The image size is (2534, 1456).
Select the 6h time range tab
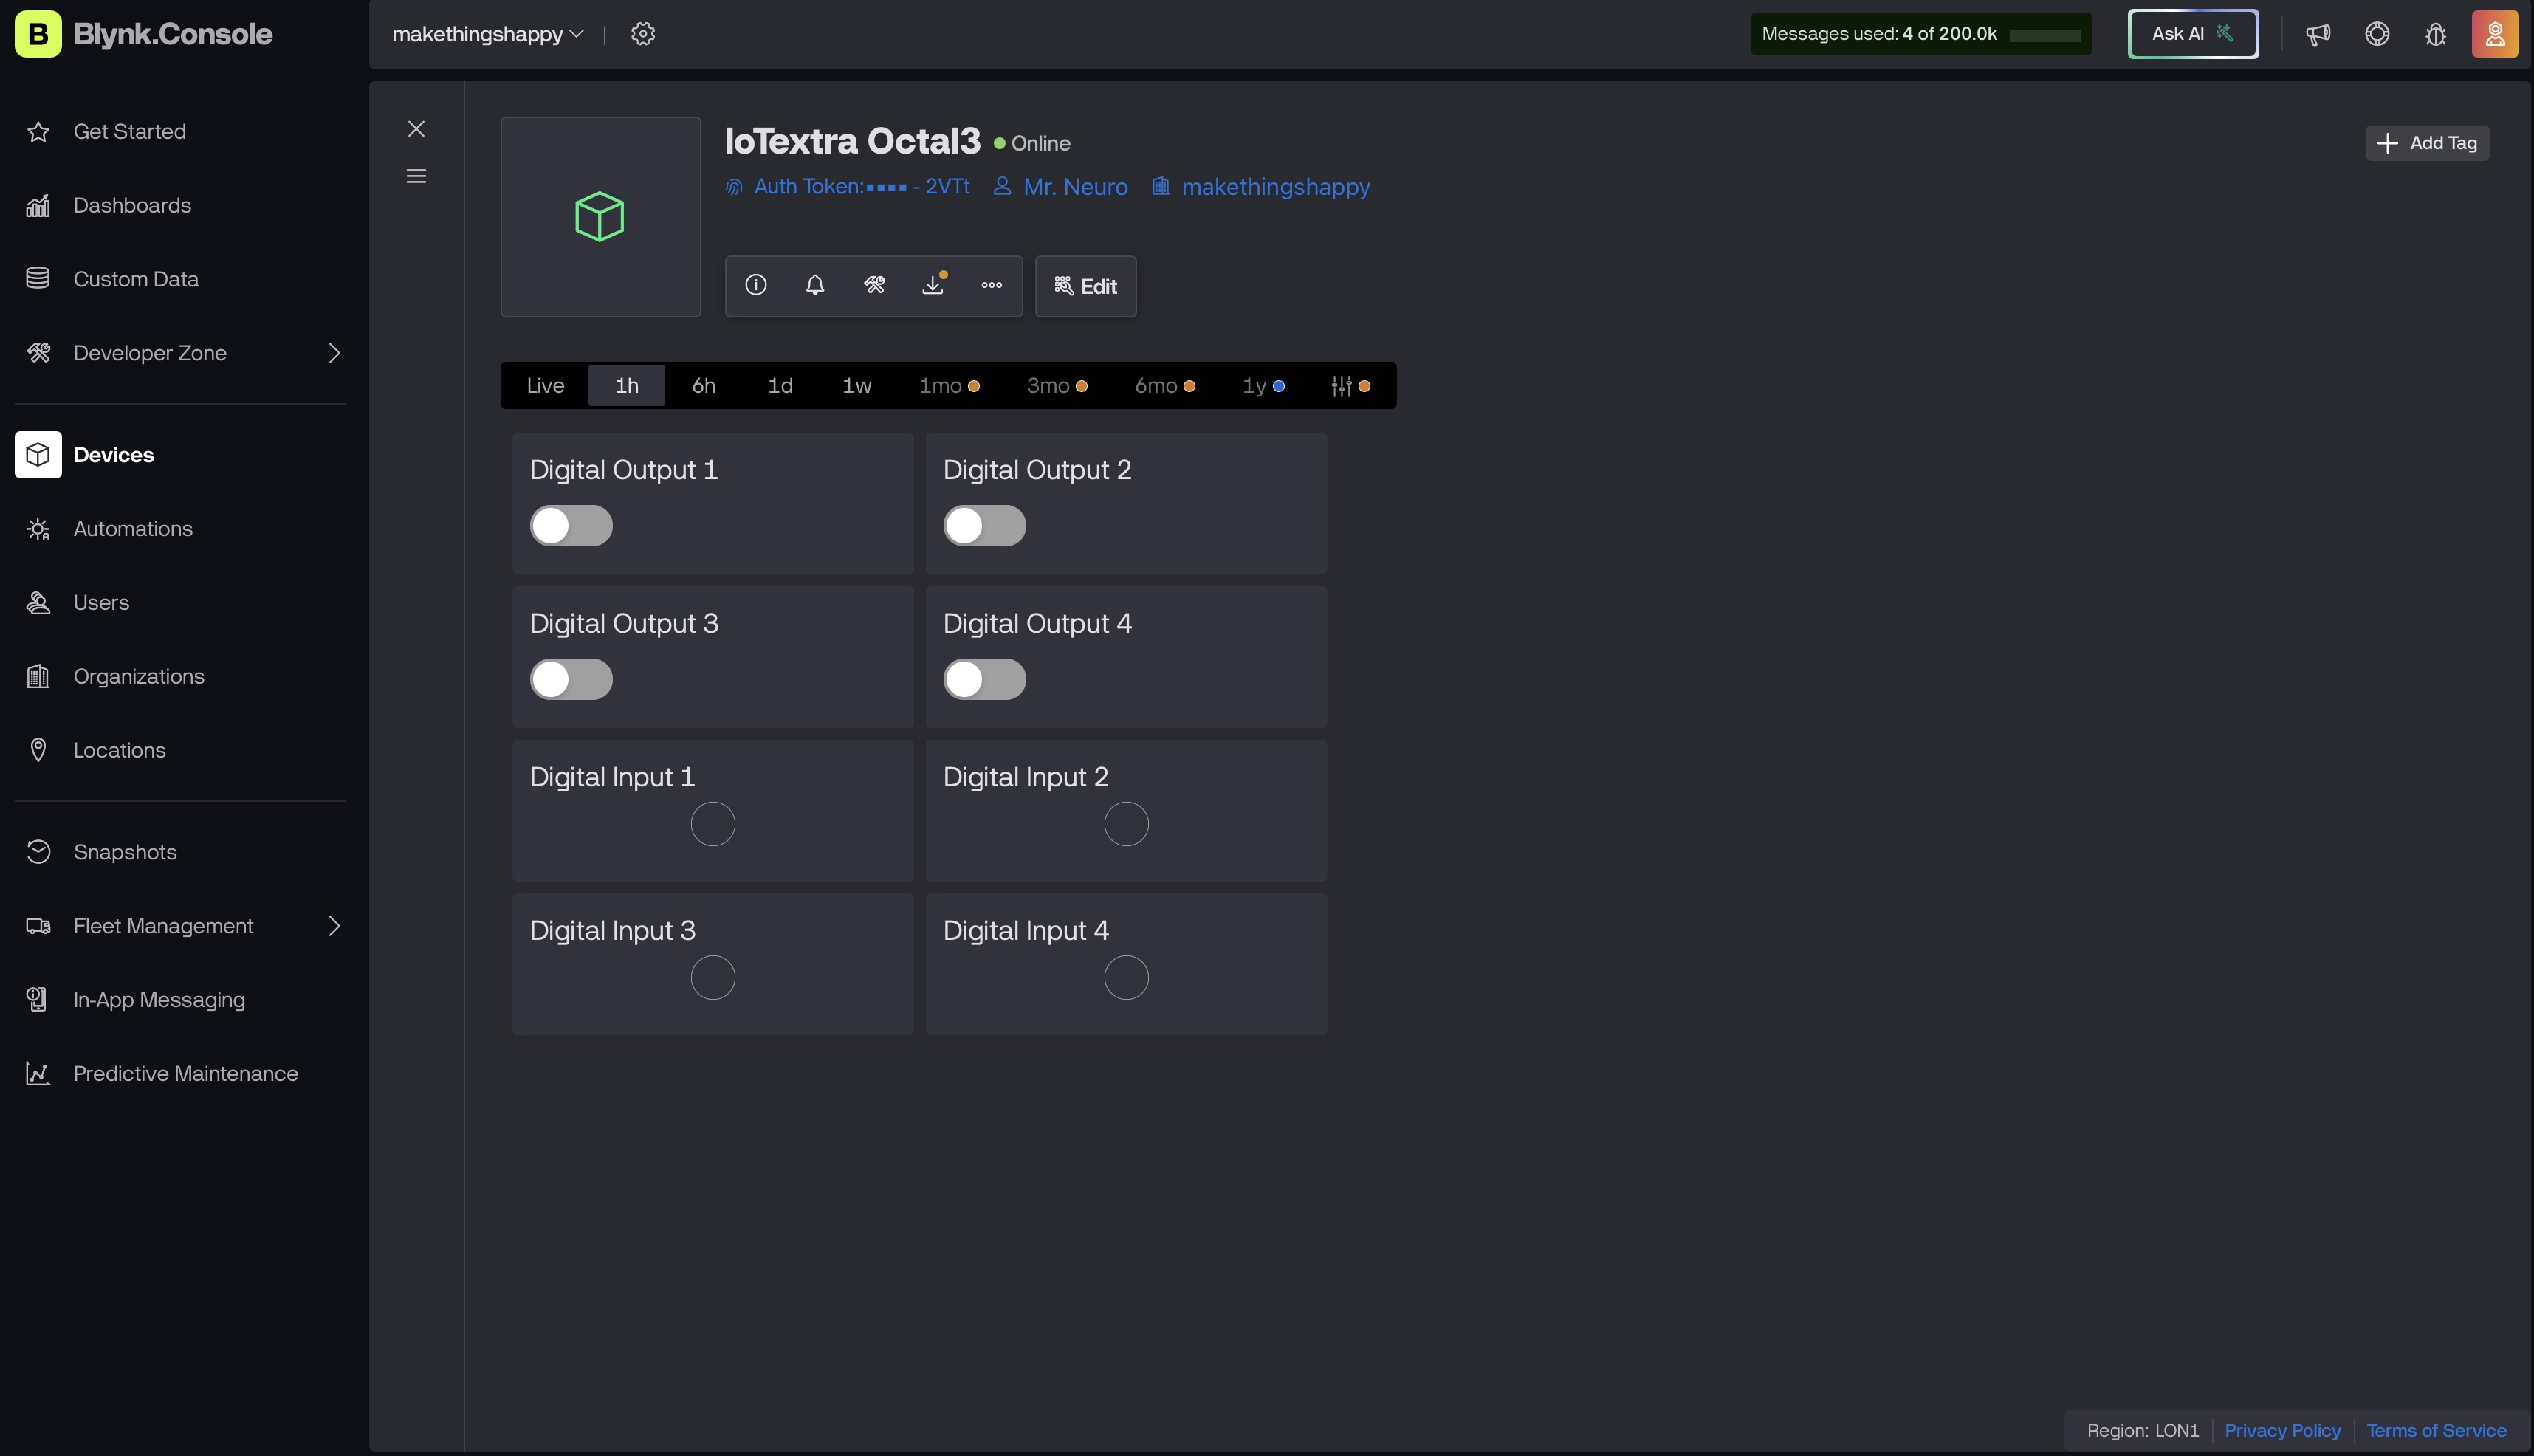coord(704,386)
